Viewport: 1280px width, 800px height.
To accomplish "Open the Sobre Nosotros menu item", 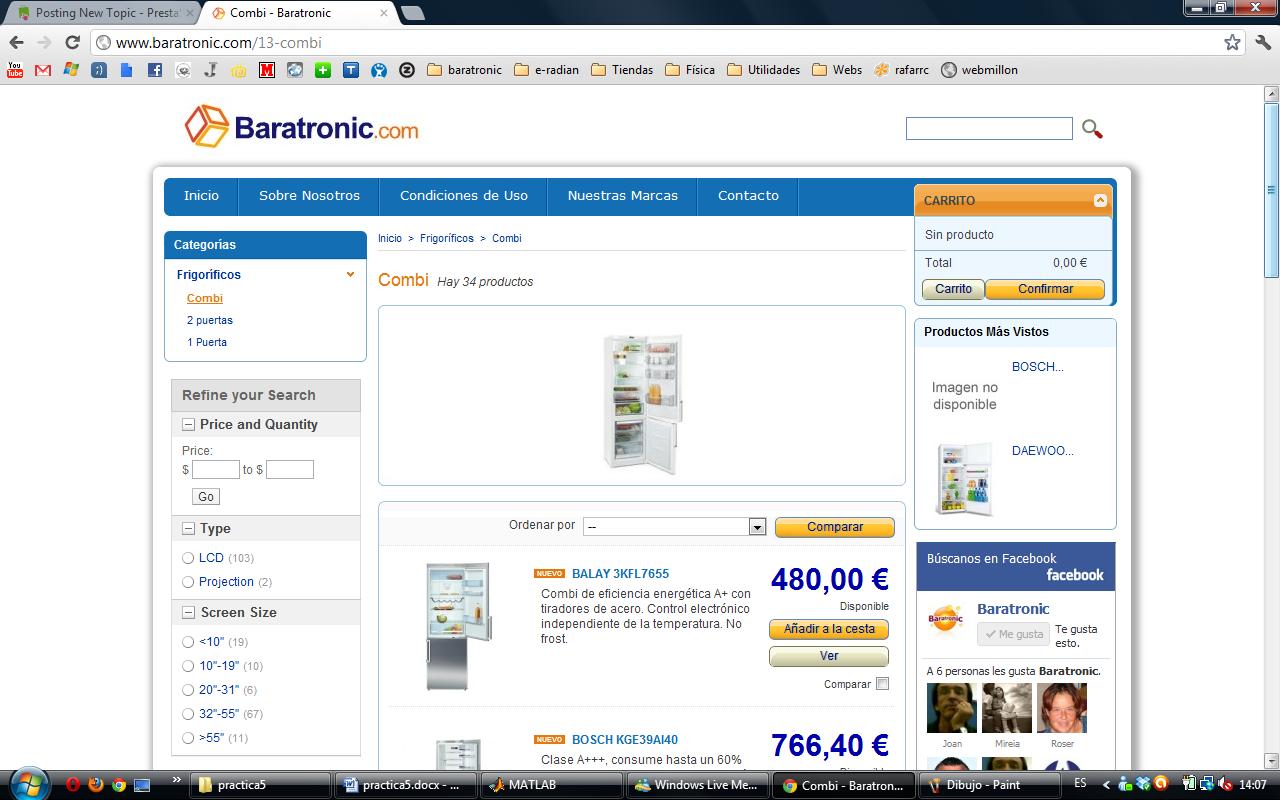I will 309,196.
